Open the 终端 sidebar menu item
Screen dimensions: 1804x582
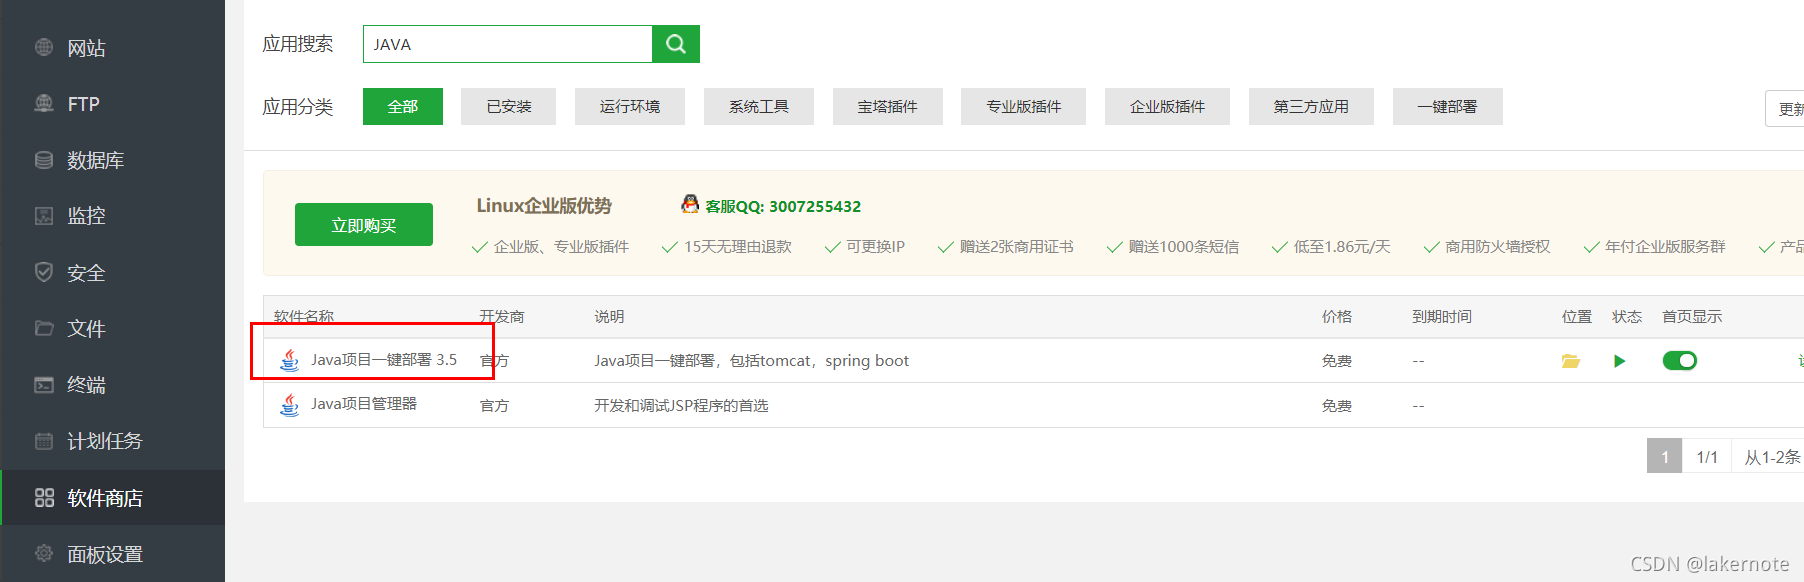tap(112, 384)
